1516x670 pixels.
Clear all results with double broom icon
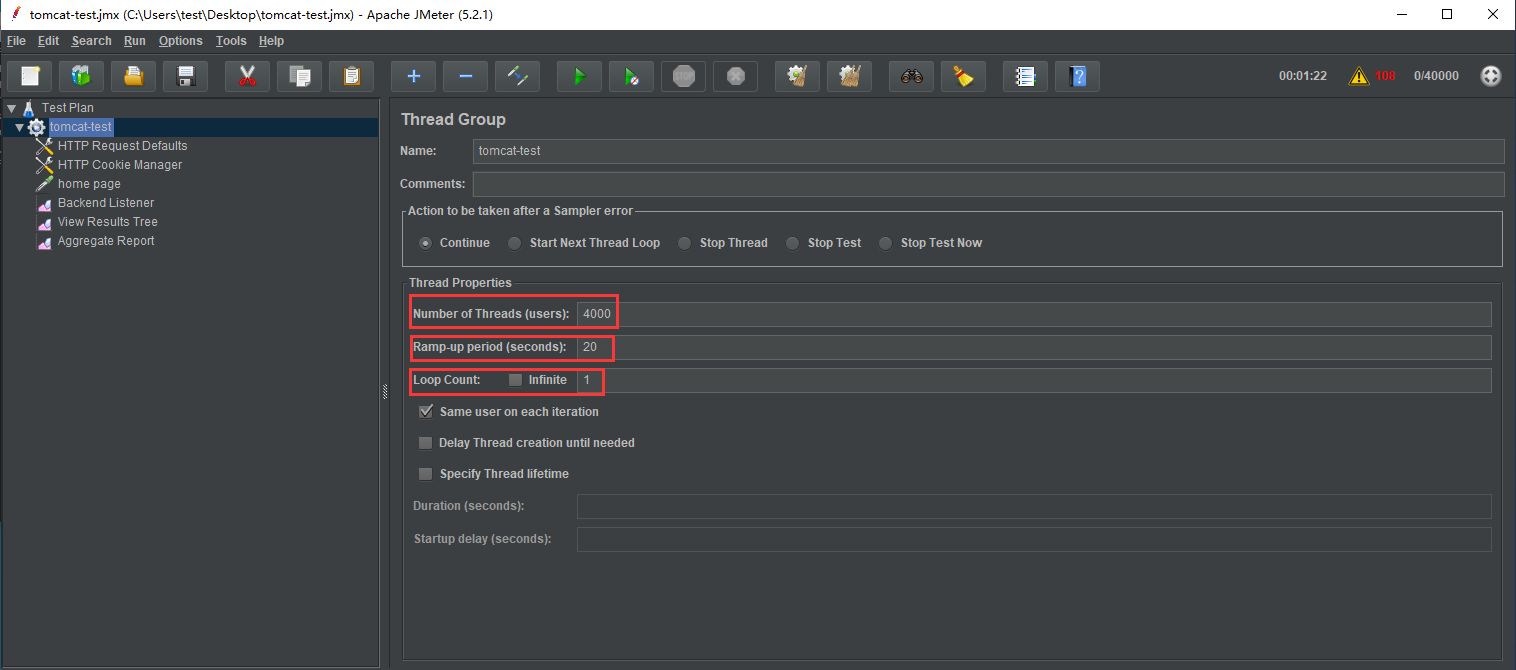[850, 76]
